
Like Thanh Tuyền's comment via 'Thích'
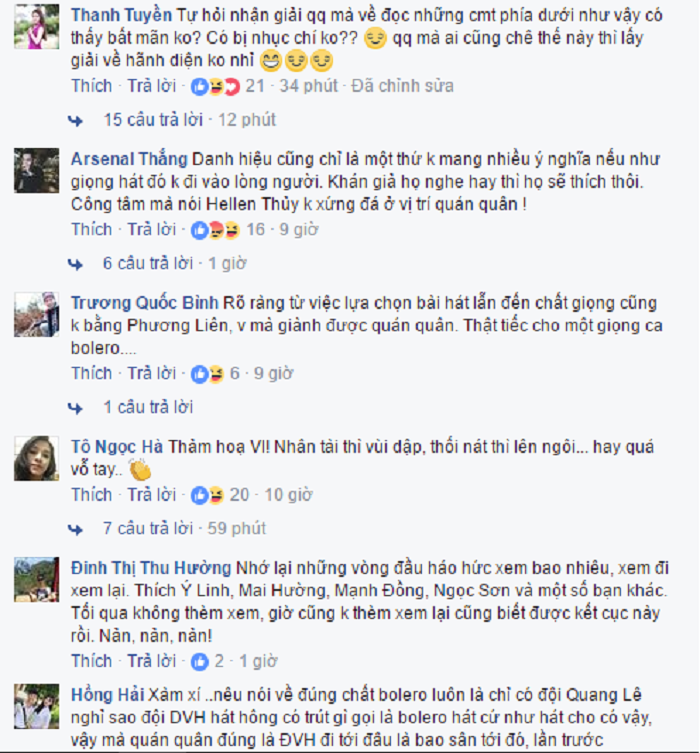[x=92, y=86]
